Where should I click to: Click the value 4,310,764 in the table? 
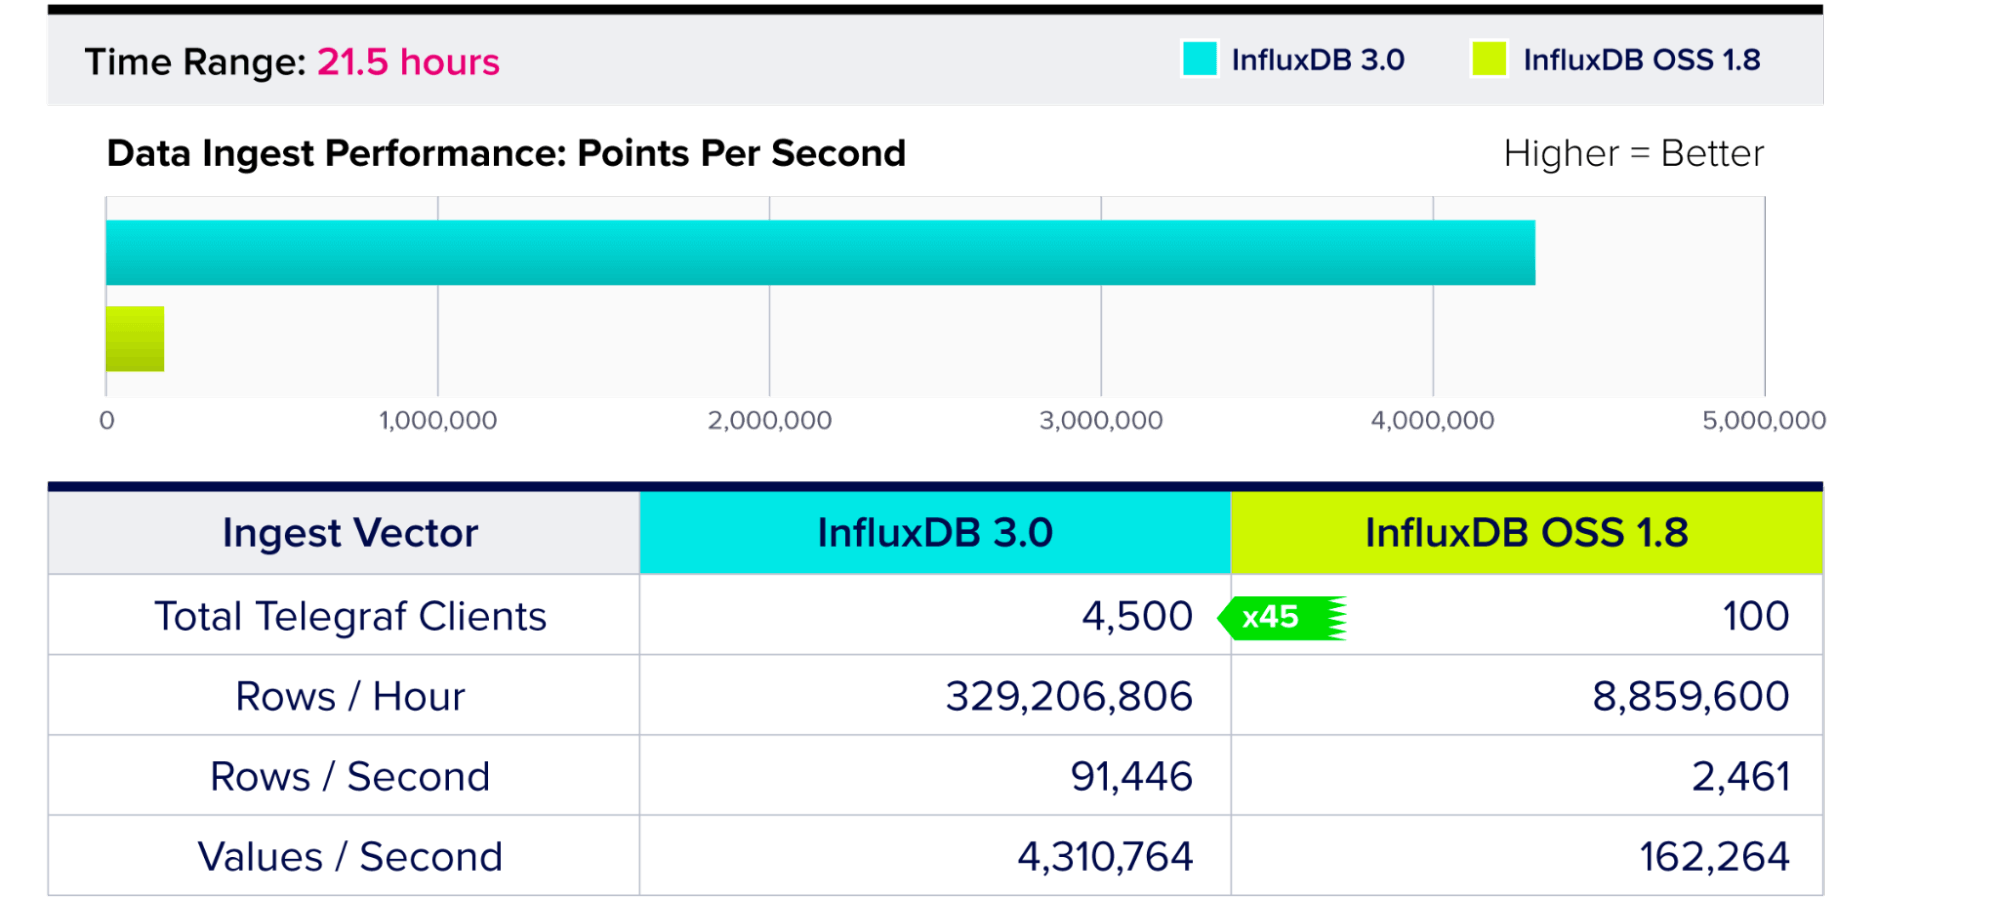click(x=1105, y=857)
